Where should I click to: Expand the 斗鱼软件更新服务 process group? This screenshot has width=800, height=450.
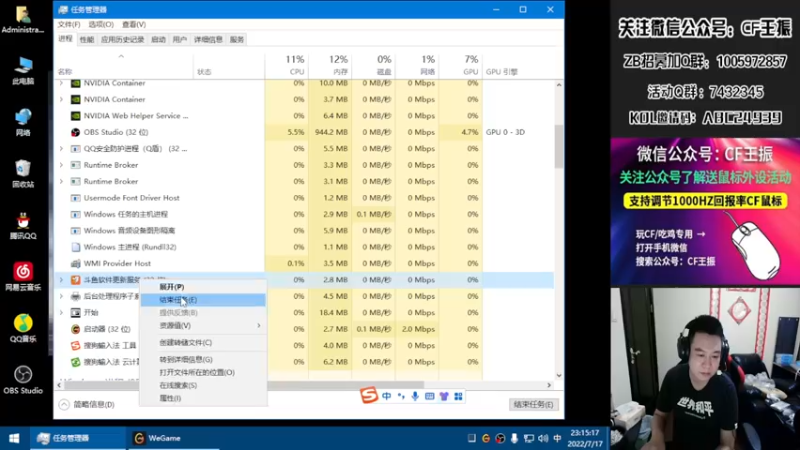coord(61,280)
